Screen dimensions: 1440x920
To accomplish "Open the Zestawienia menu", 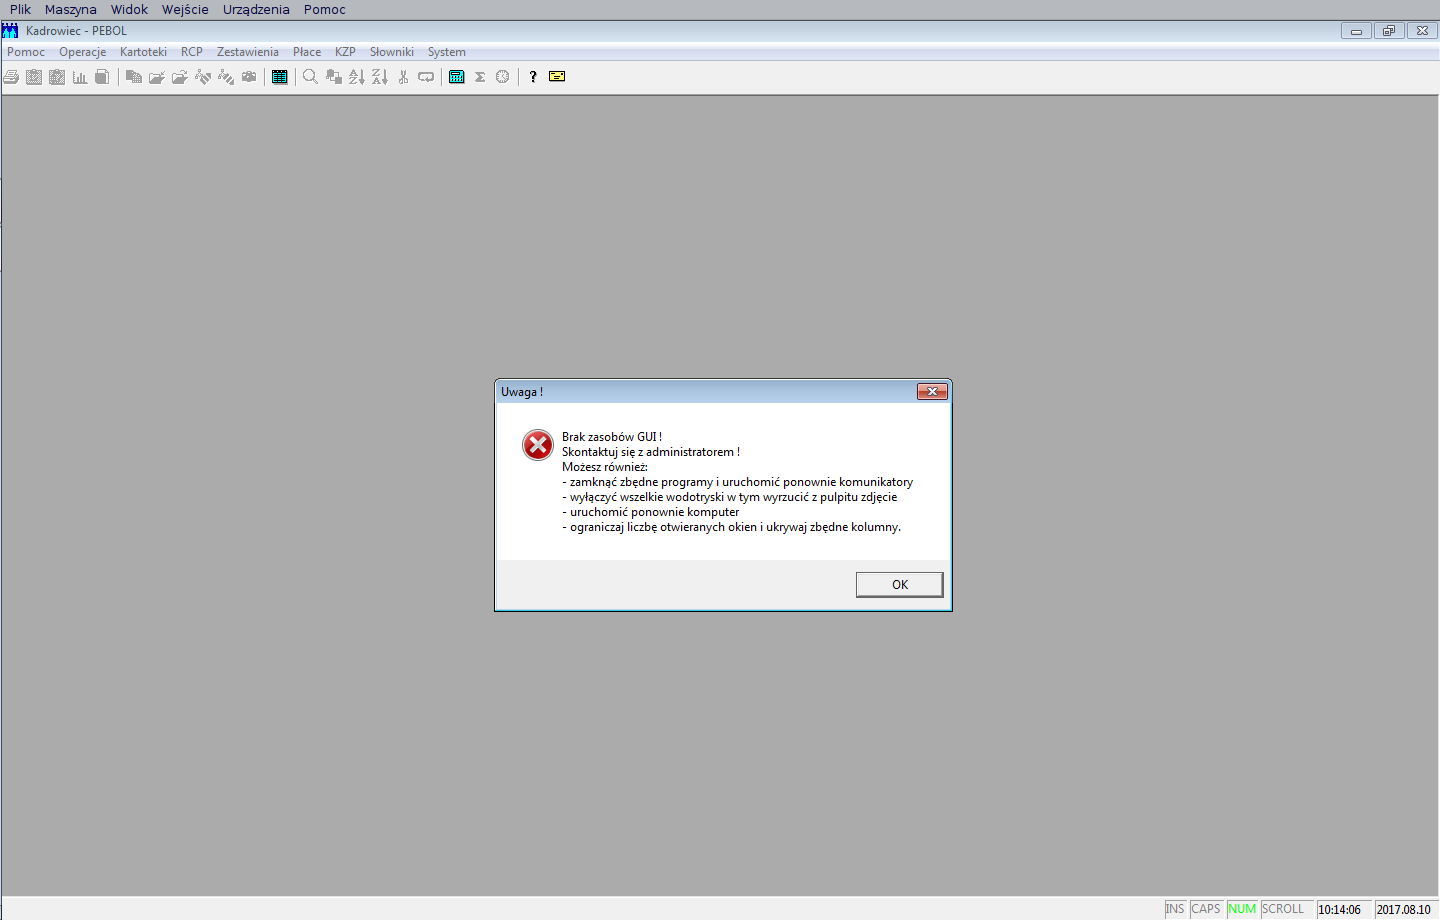I will click(x=248, y=52).
